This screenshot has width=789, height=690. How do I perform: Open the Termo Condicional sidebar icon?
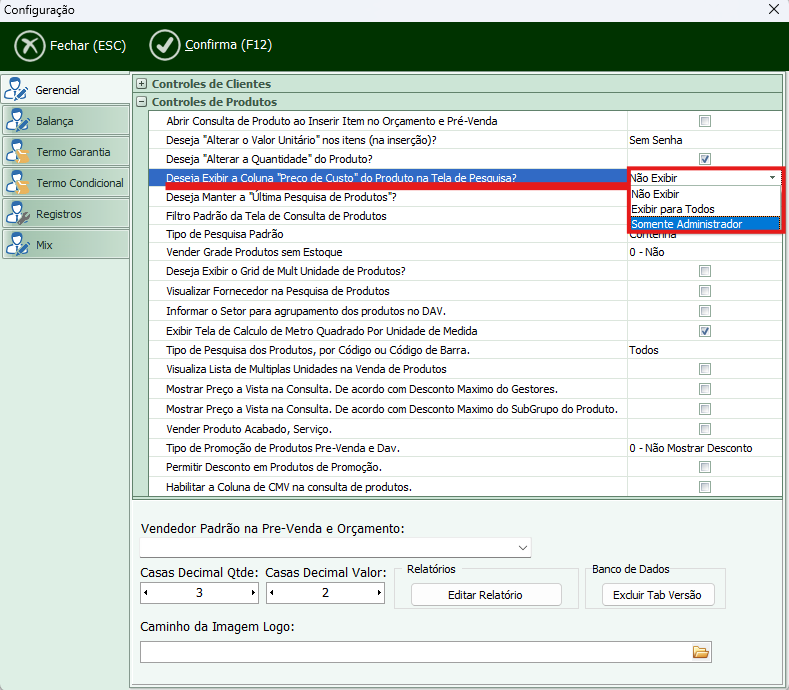[x=18, y=183]
